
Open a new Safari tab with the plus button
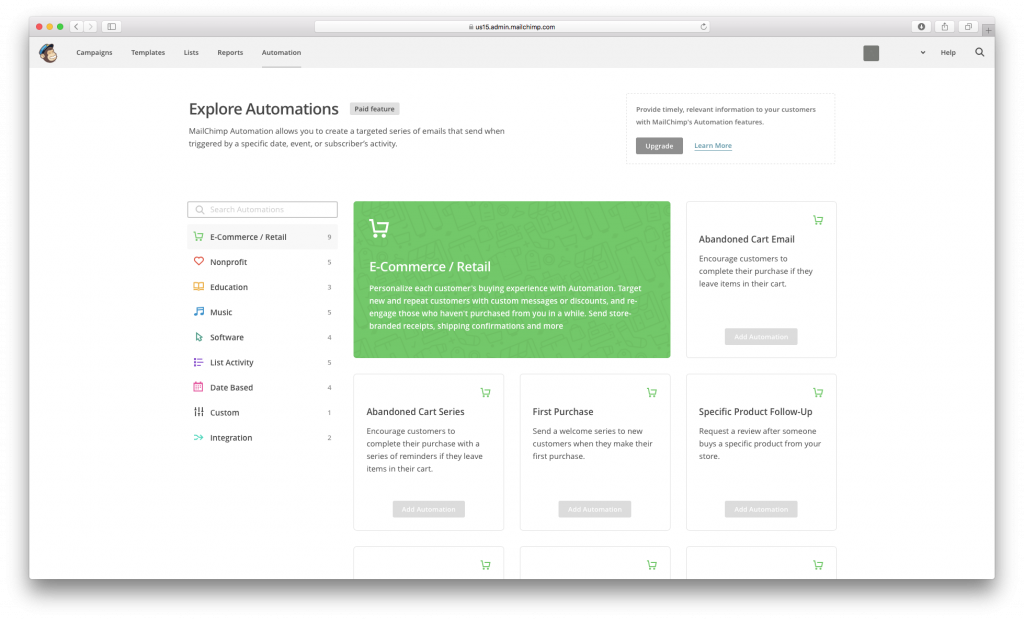988,30
